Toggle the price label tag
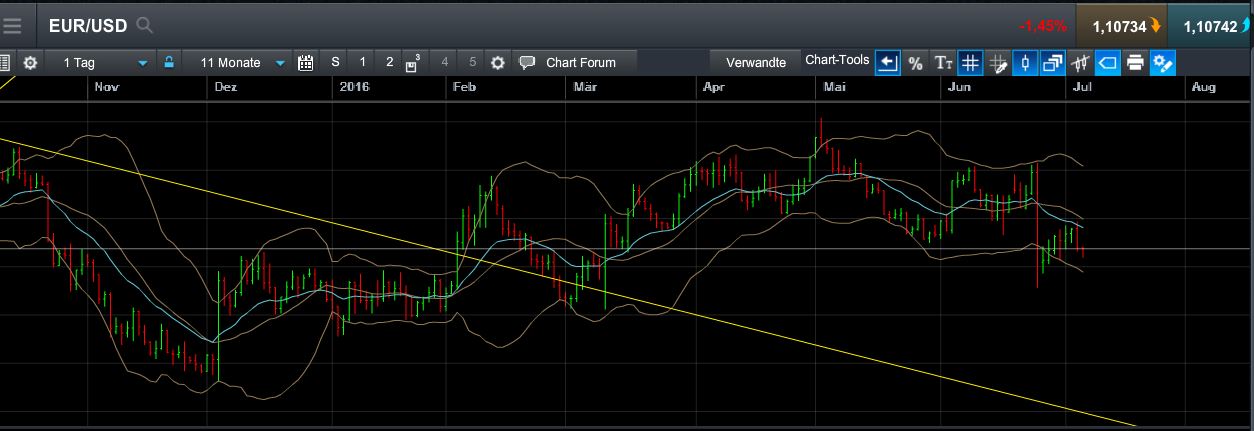The height and width of the screenshot is (431, 1254). pos(1107,63)
